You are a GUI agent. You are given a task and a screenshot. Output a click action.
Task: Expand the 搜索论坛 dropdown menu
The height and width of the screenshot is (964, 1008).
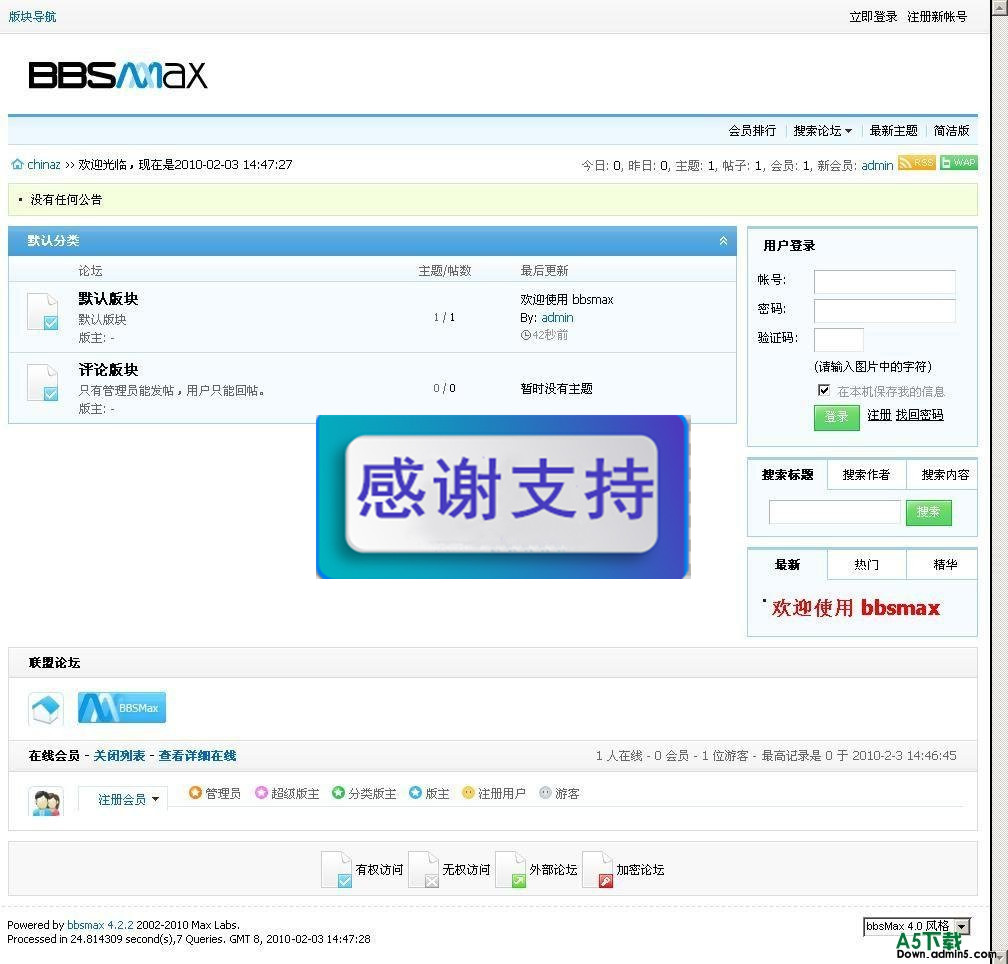822,130
